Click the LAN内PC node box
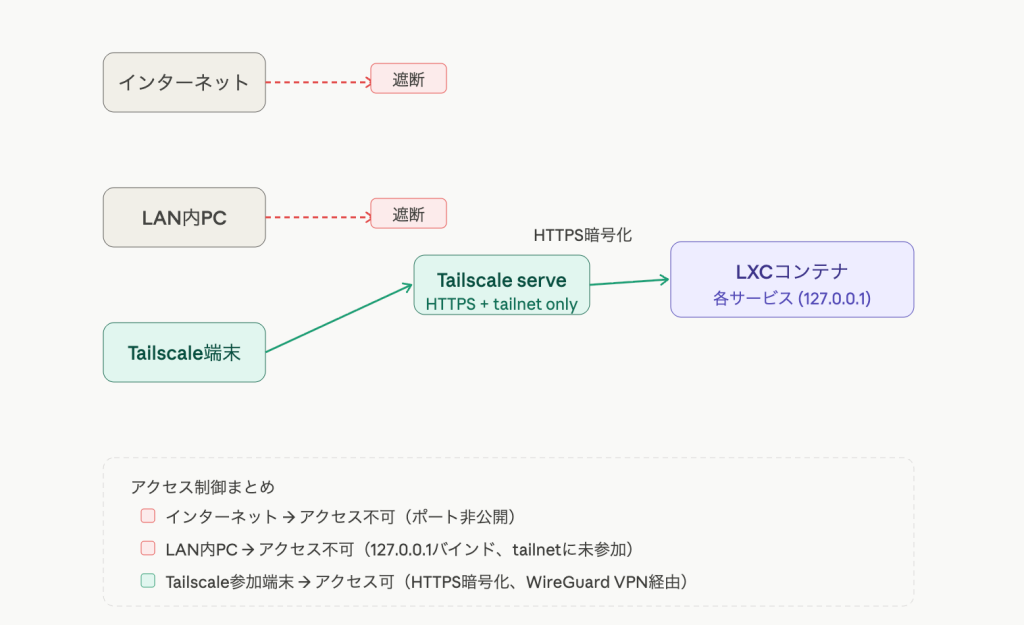This screenshot has height=625, width=1024. 184,217
